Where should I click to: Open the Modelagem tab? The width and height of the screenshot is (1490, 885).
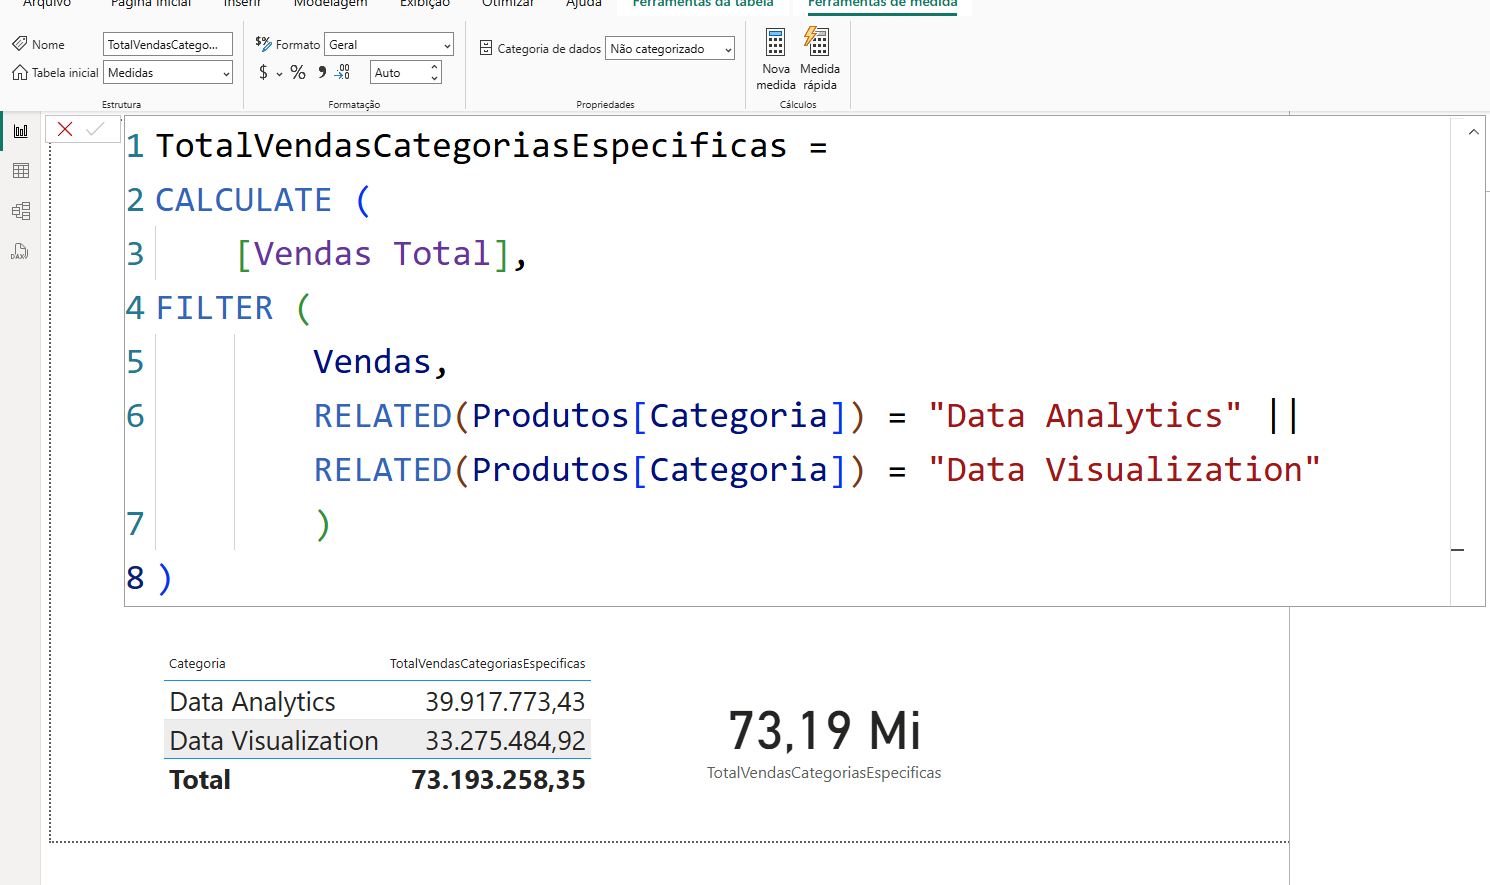coord(330,4)
